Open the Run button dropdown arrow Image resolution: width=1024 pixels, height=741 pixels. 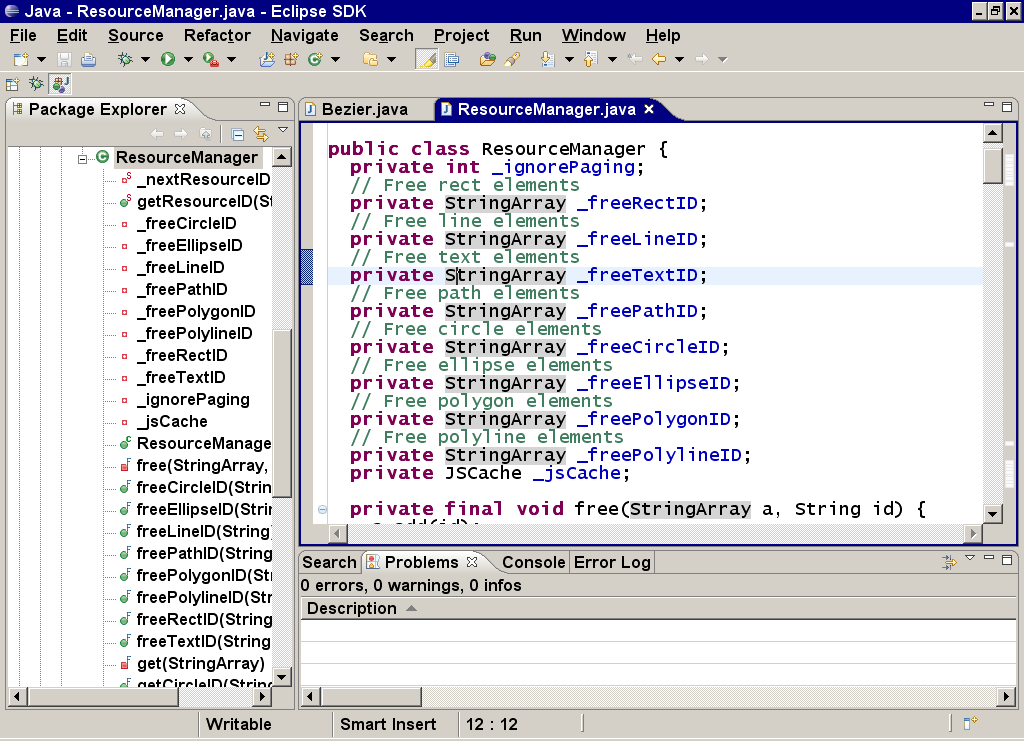click(187, 60)
